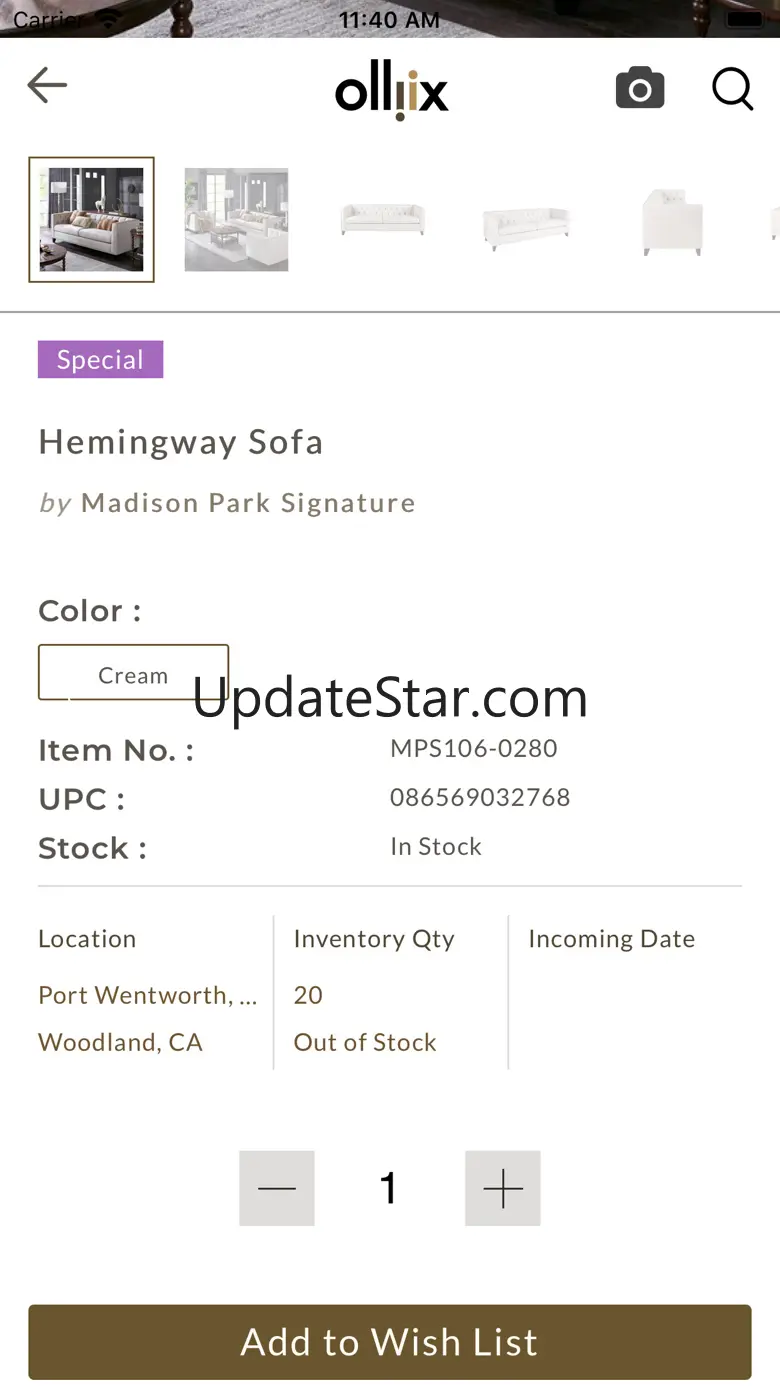Increase quantity with the plus button
This screenshot has width=780, height=1387.
(x=503, y=1188)
